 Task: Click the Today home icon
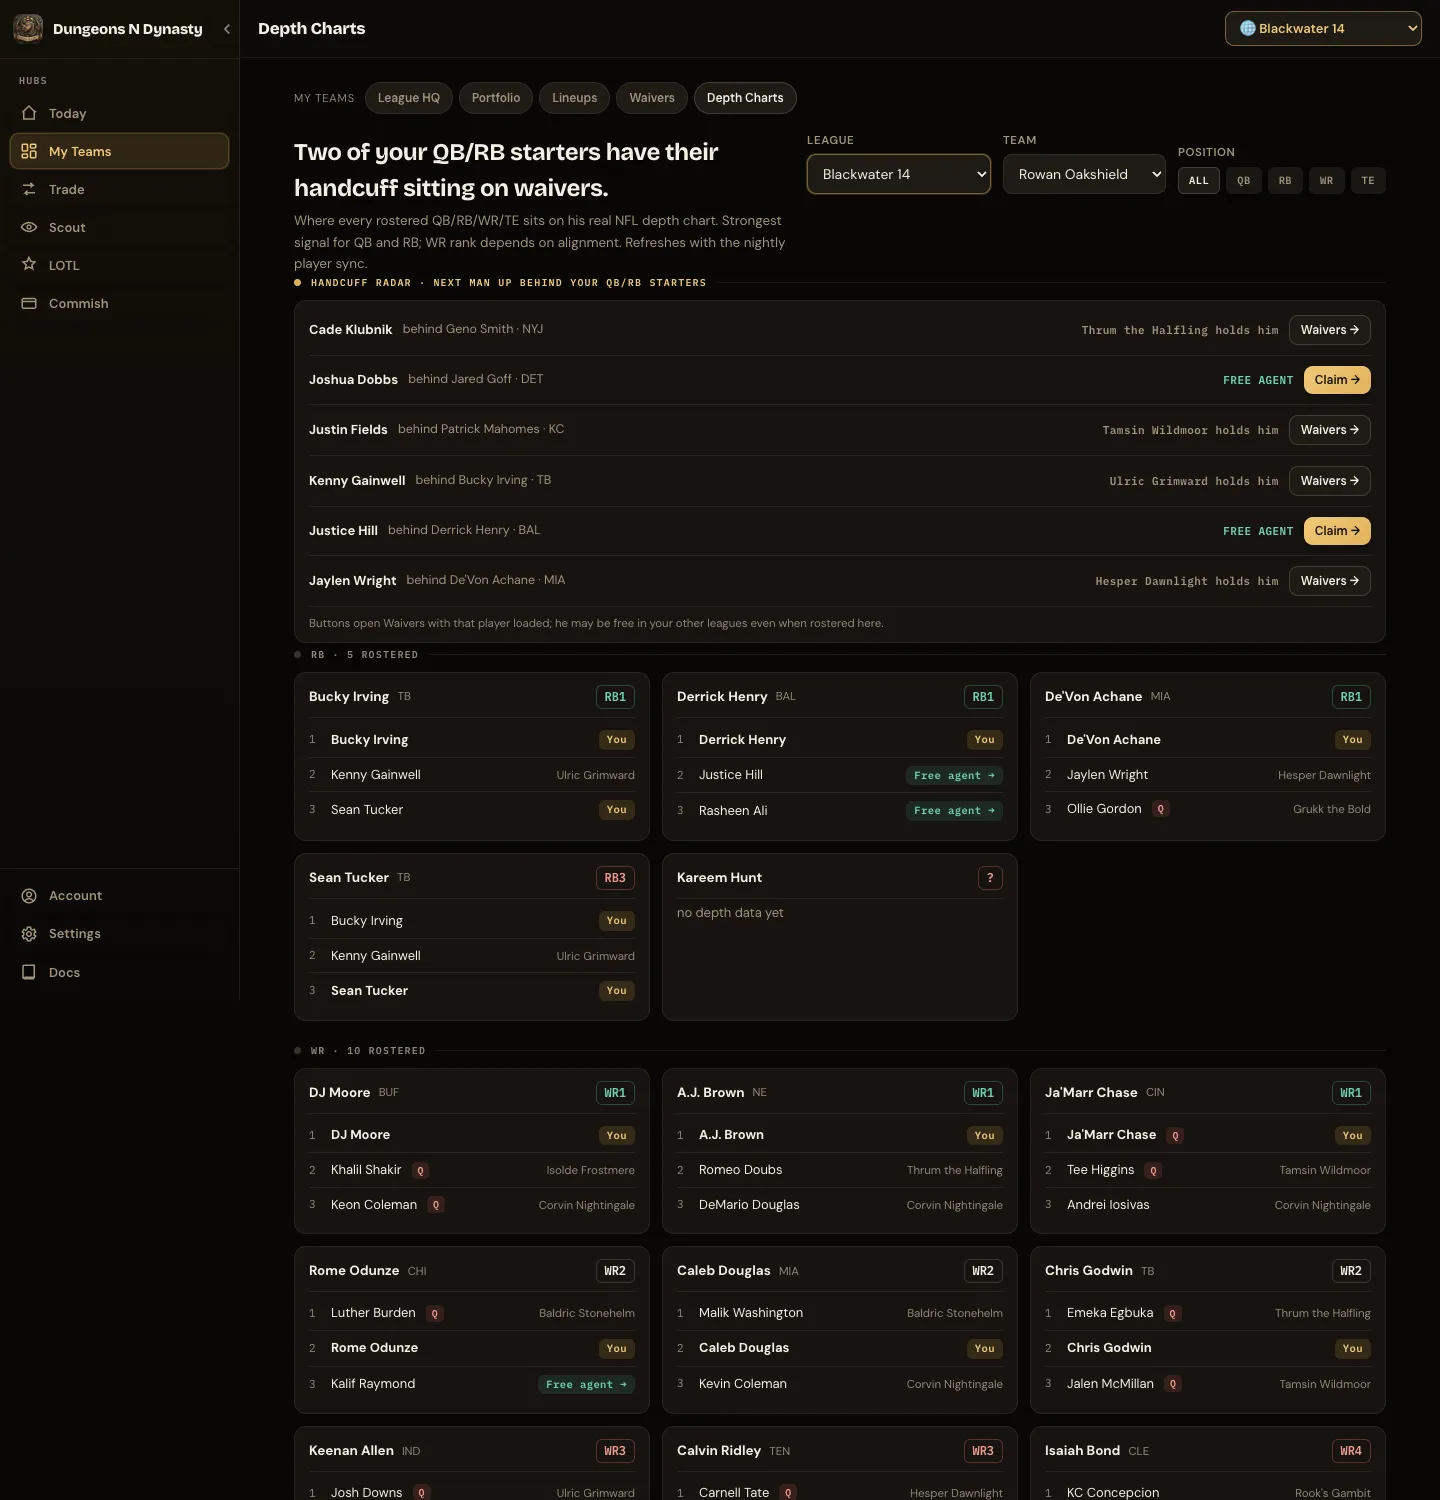[29, 113]
